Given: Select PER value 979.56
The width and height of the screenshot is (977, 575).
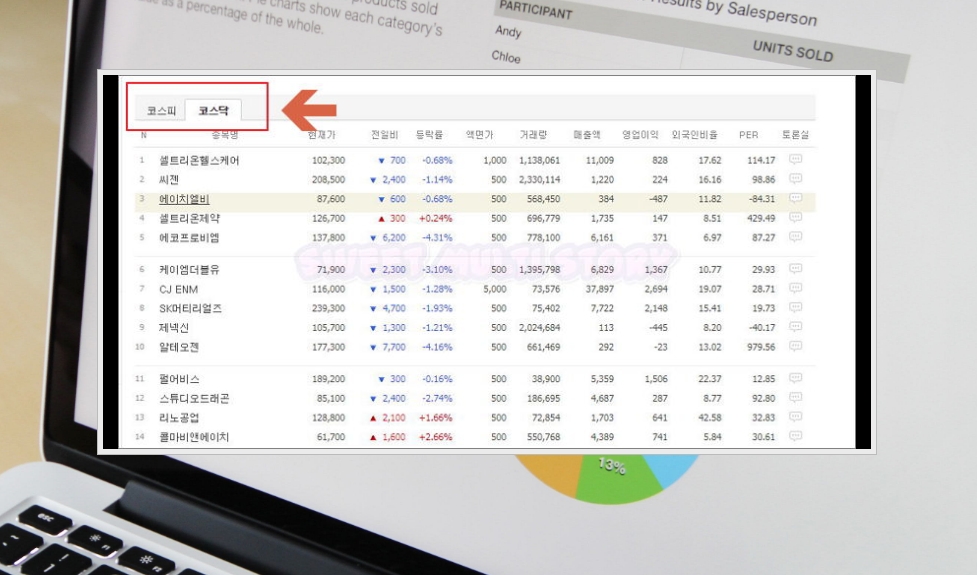Looking at the screenshot, I should click(x=761, y=347).
